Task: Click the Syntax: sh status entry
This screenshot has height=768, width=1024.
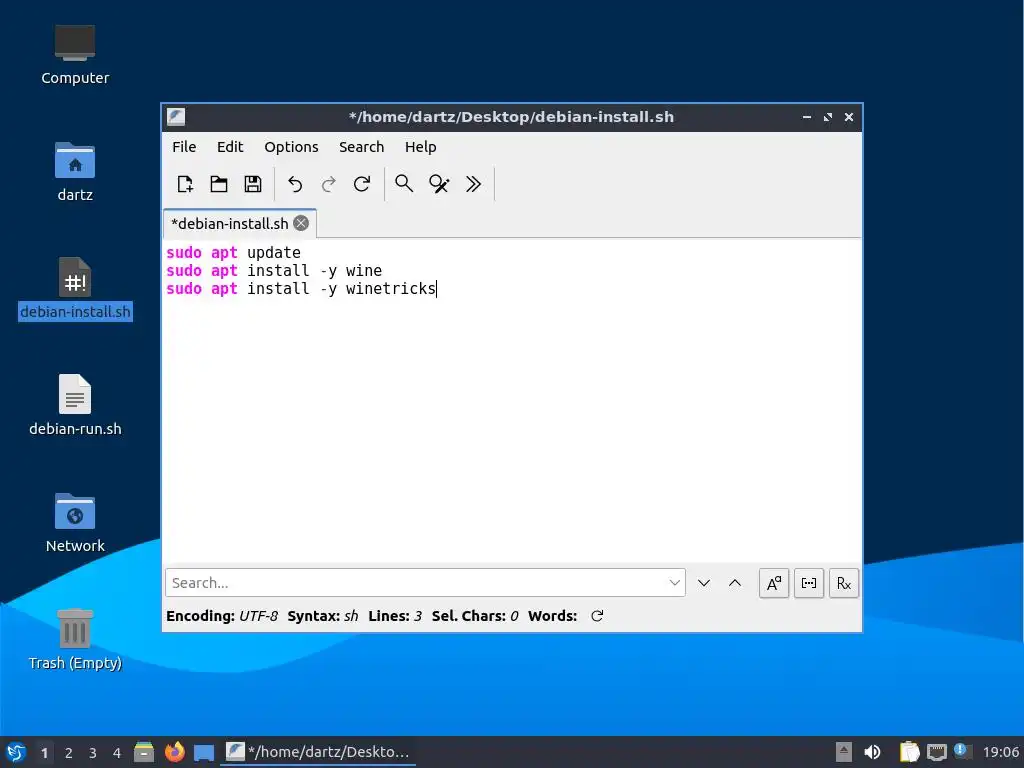Action: [323, 616]
